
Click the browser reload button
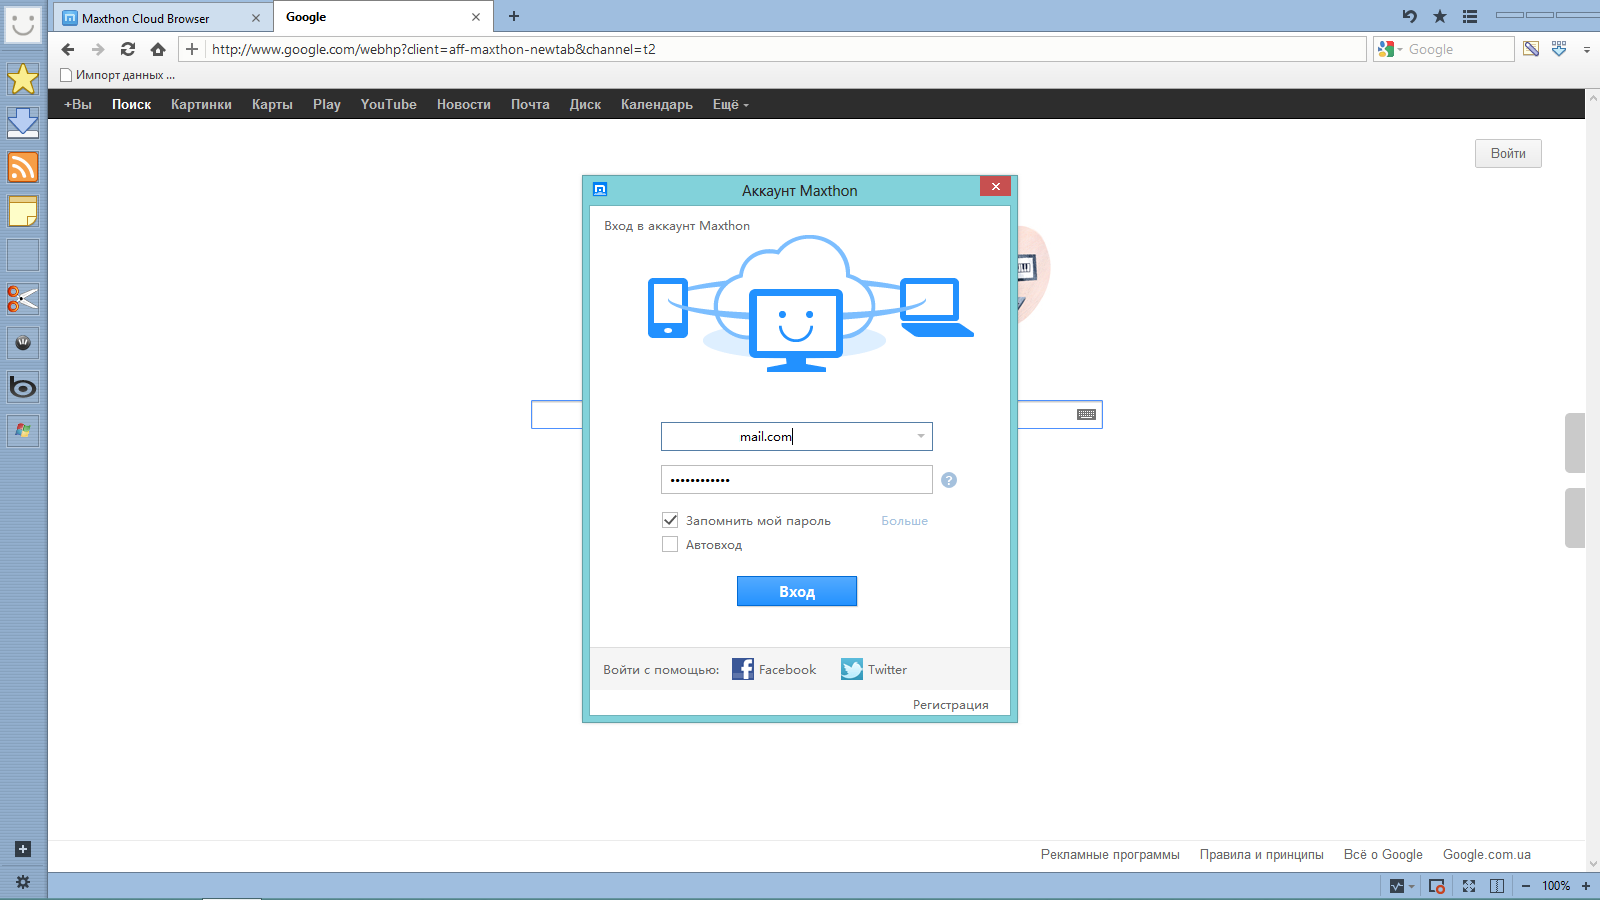pyautogui.click(x=128, y=49)
